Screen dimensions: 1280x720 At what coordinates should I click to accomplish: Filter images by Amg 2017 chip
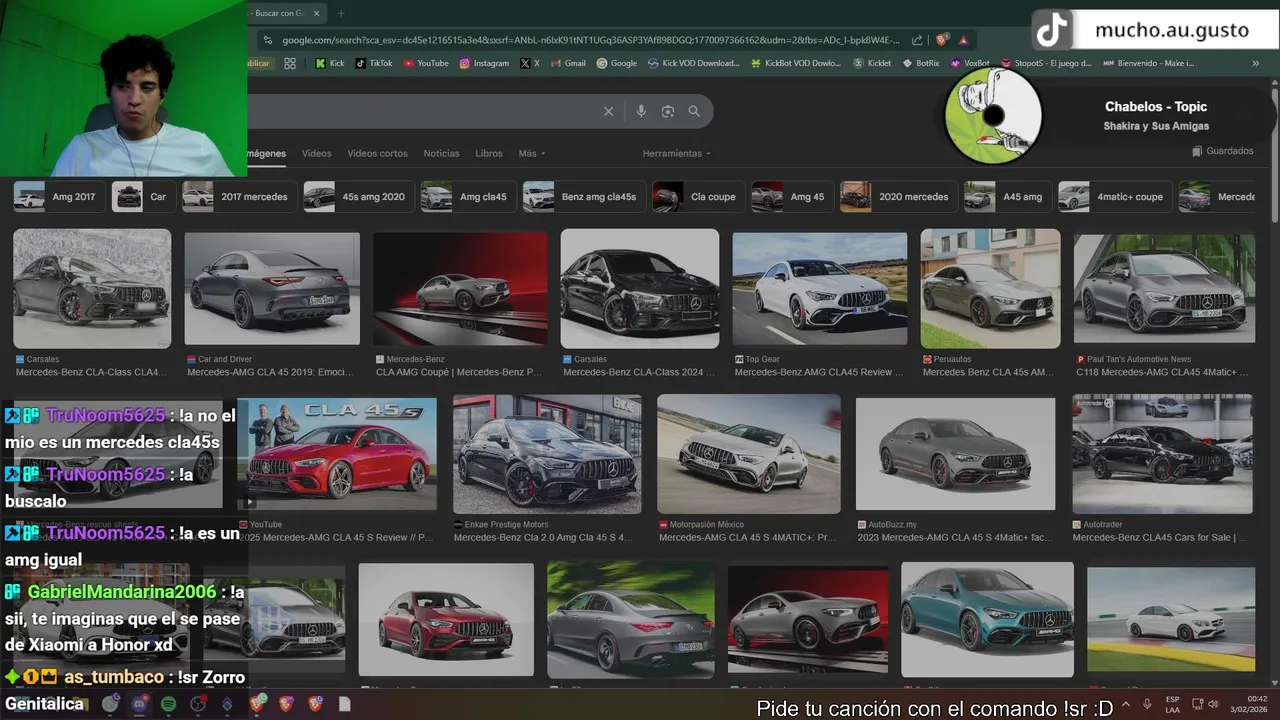(57, 197)
